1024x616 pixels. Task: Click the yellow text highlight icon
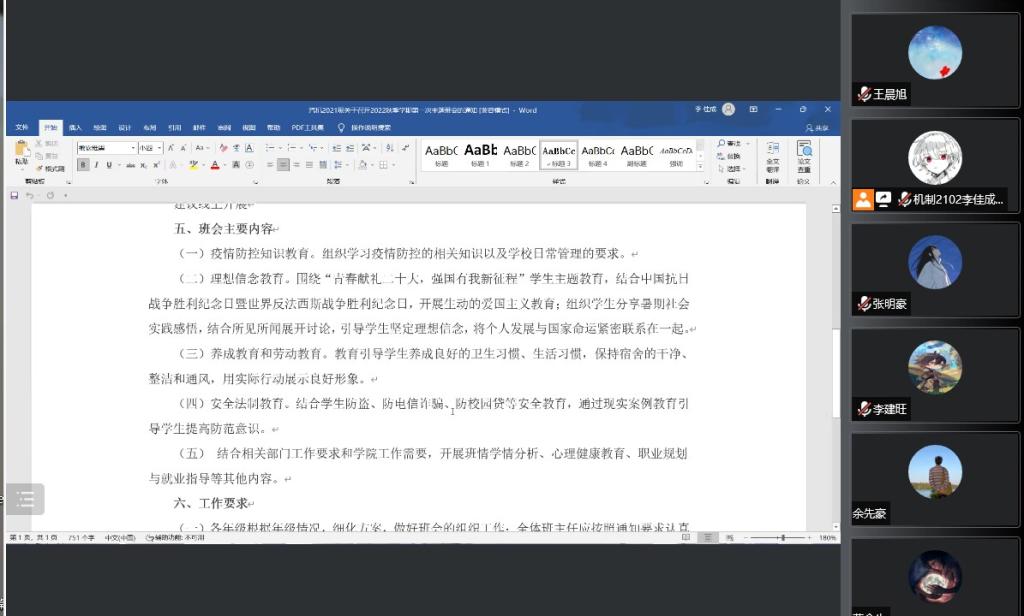194,164
